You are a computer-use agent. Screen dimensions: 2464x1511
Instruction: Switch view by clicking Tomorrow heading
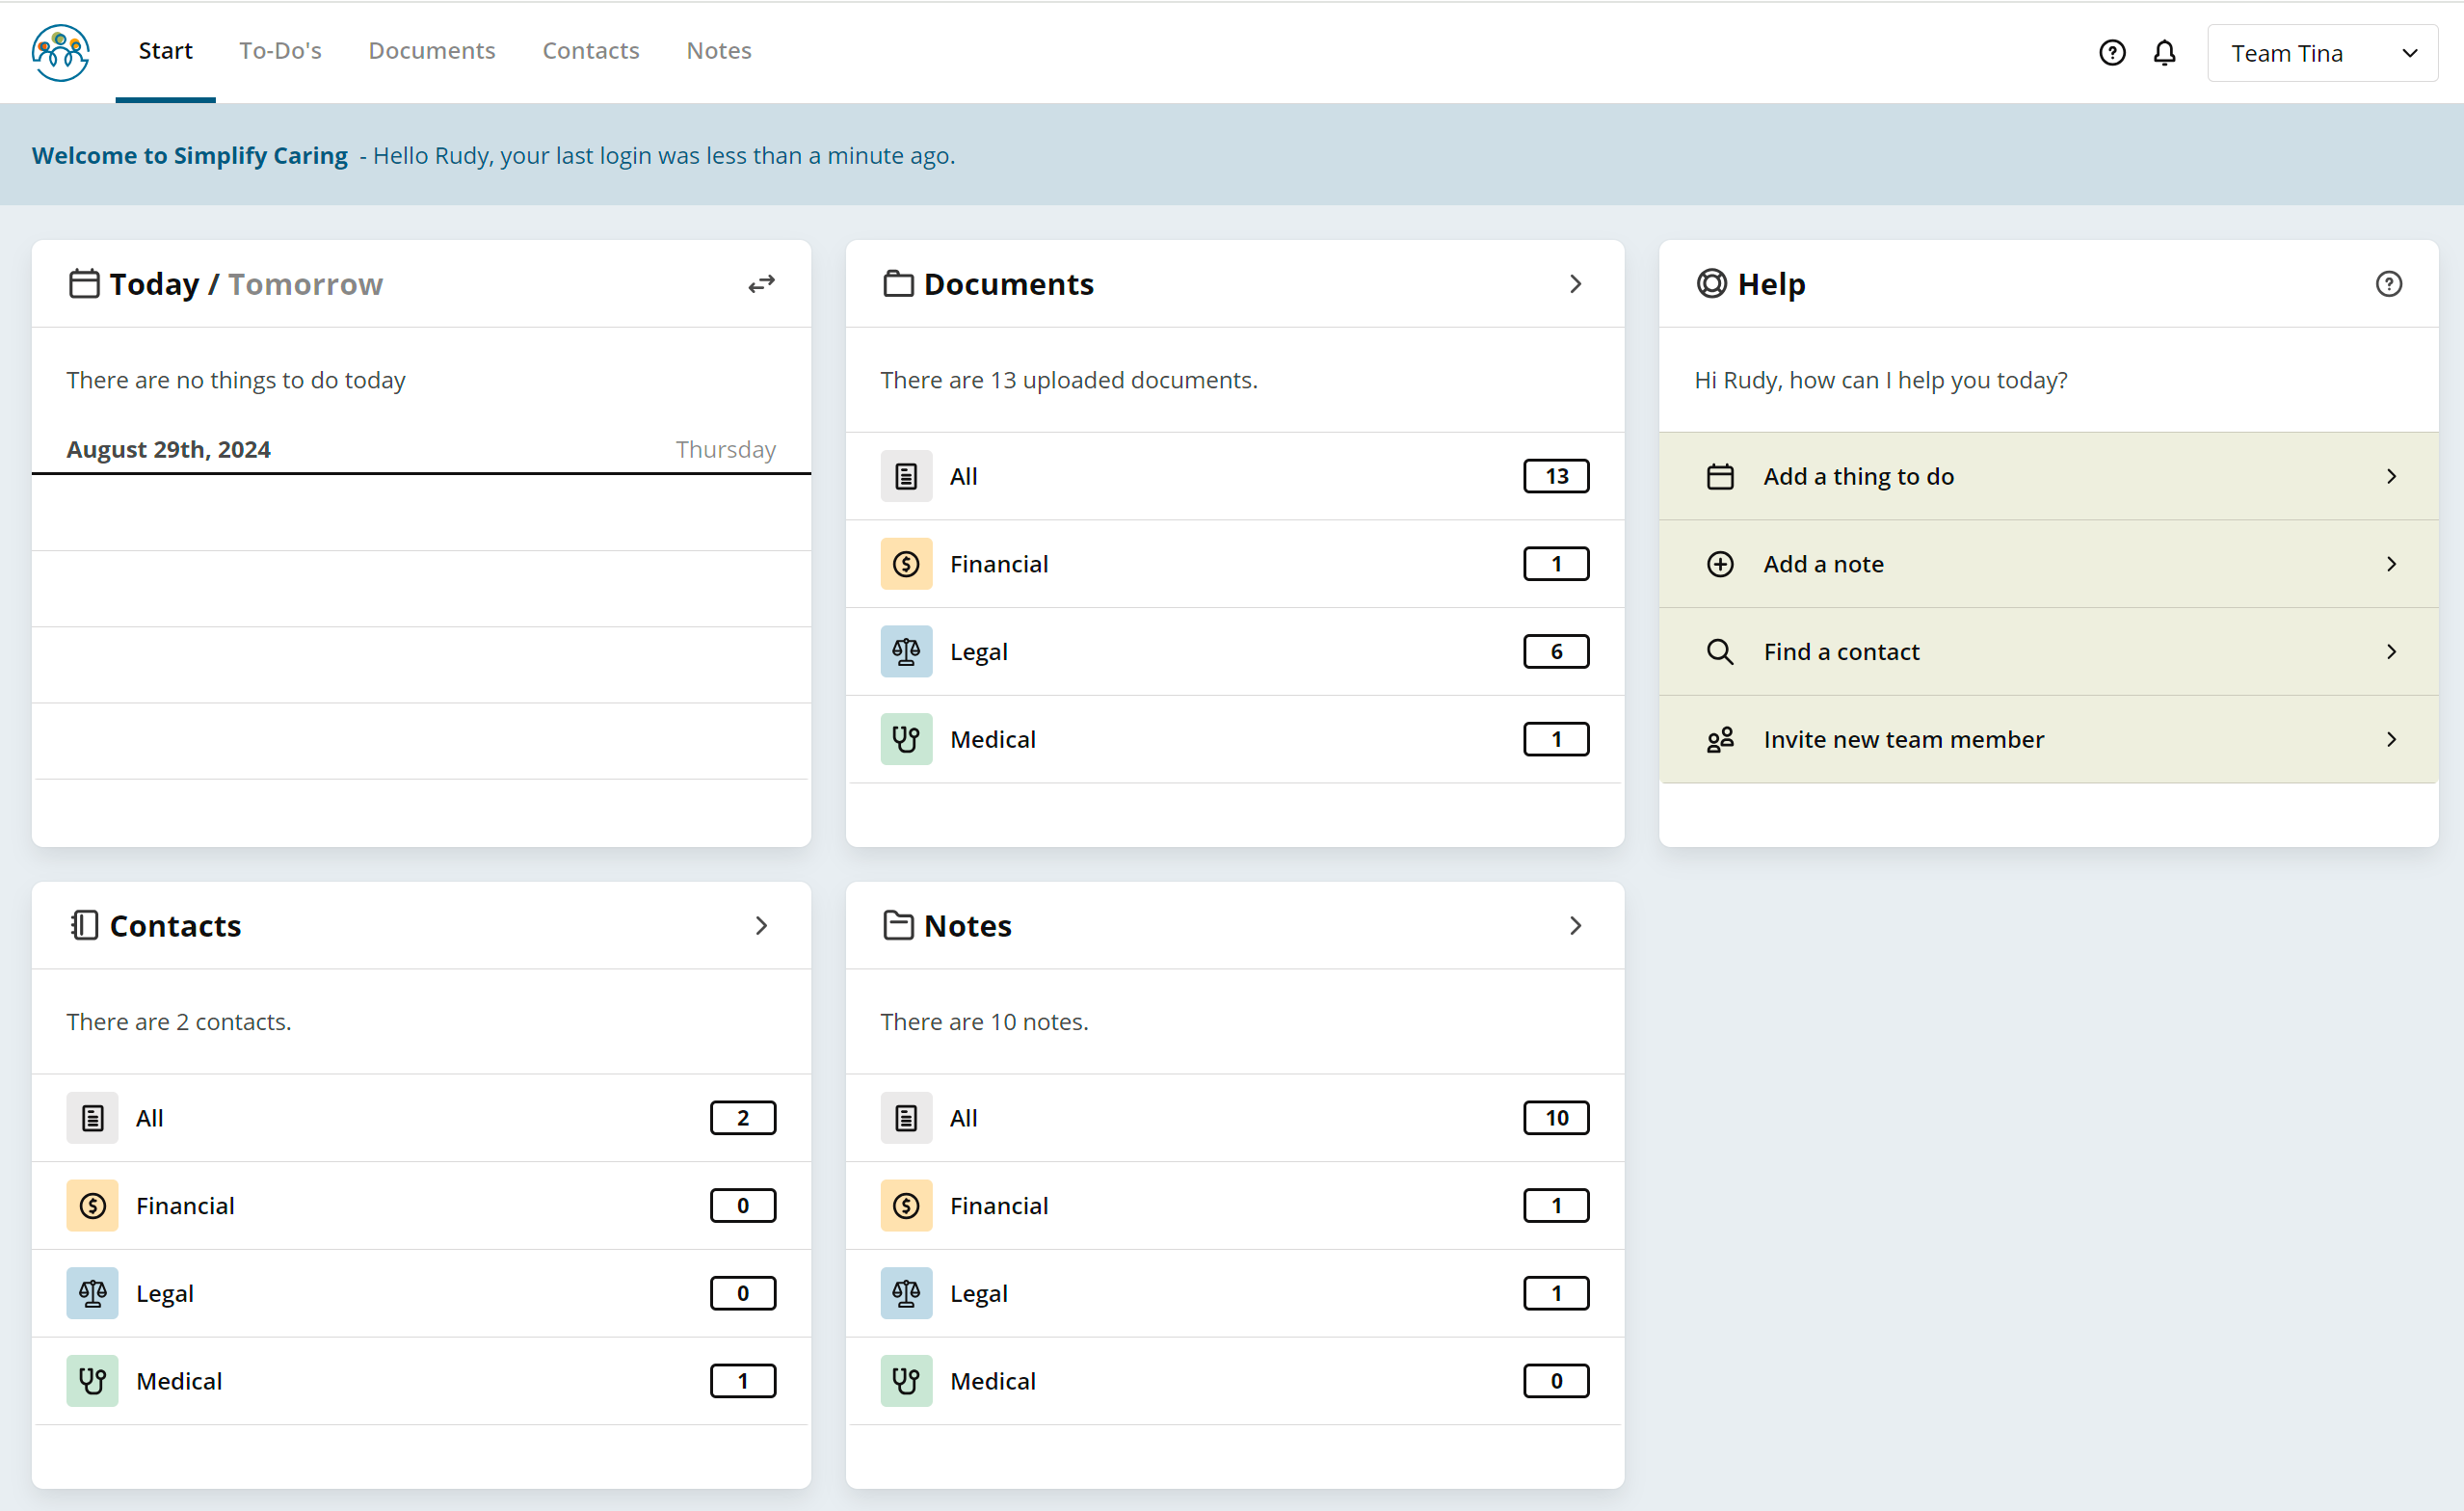[x=305, y=284]
